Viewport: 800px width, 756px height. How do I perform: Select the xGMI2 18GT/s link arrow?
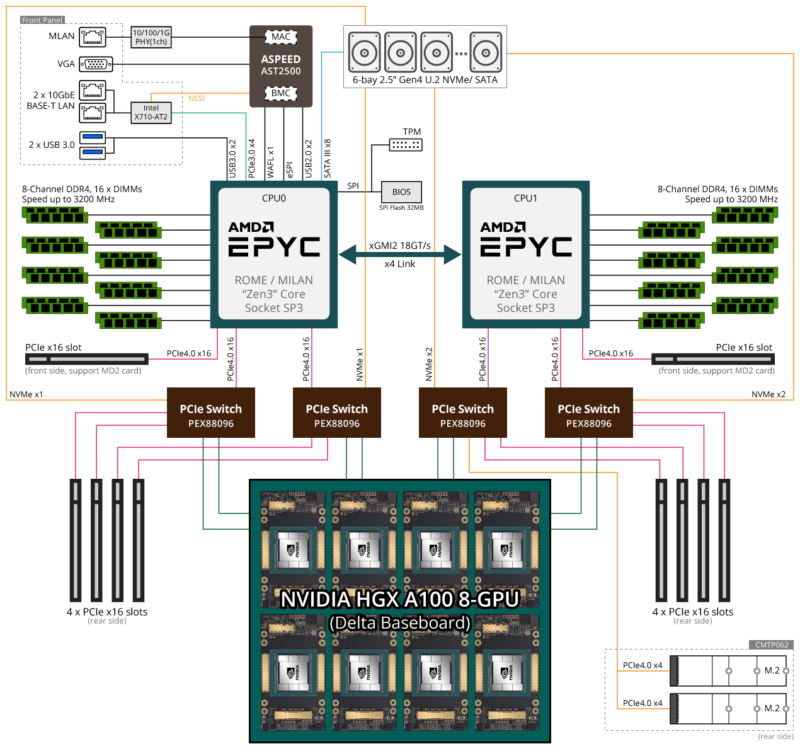point(399,253)
